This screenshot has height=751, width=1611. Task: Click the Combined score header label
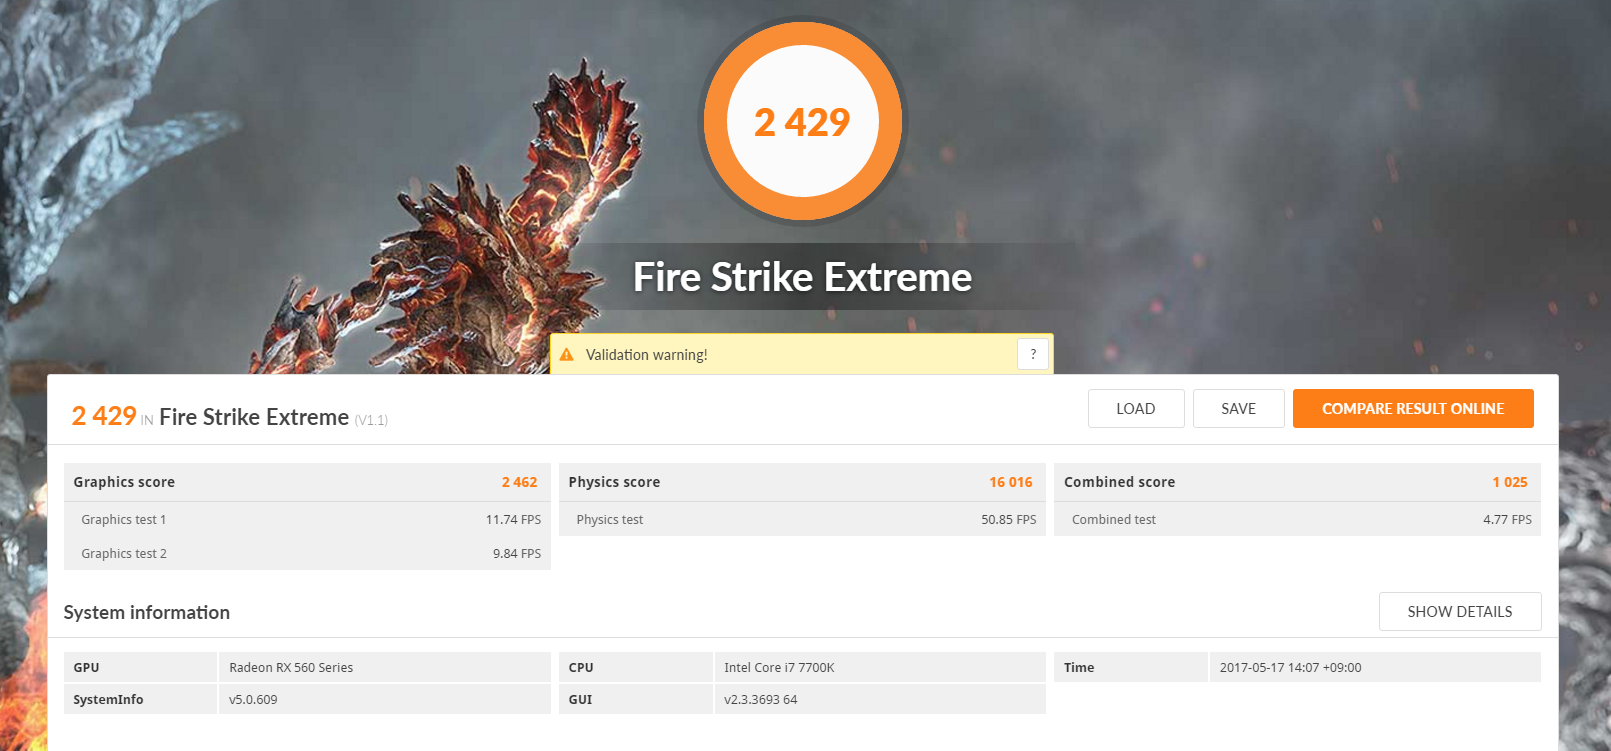(x=1119, y=482)
